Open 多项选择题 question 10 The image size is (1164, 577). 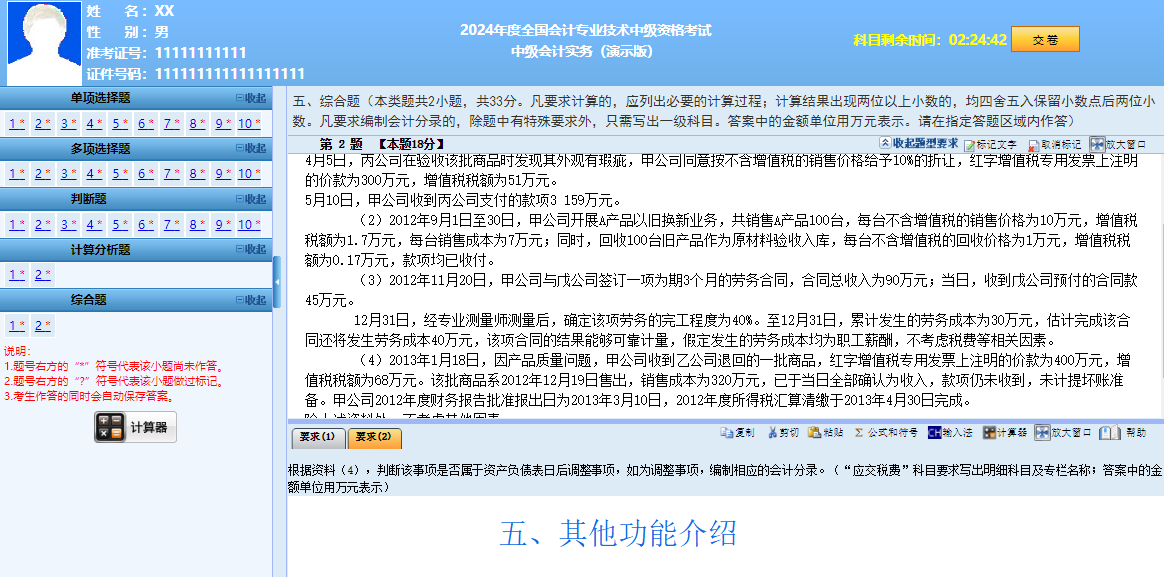(249, 174)
